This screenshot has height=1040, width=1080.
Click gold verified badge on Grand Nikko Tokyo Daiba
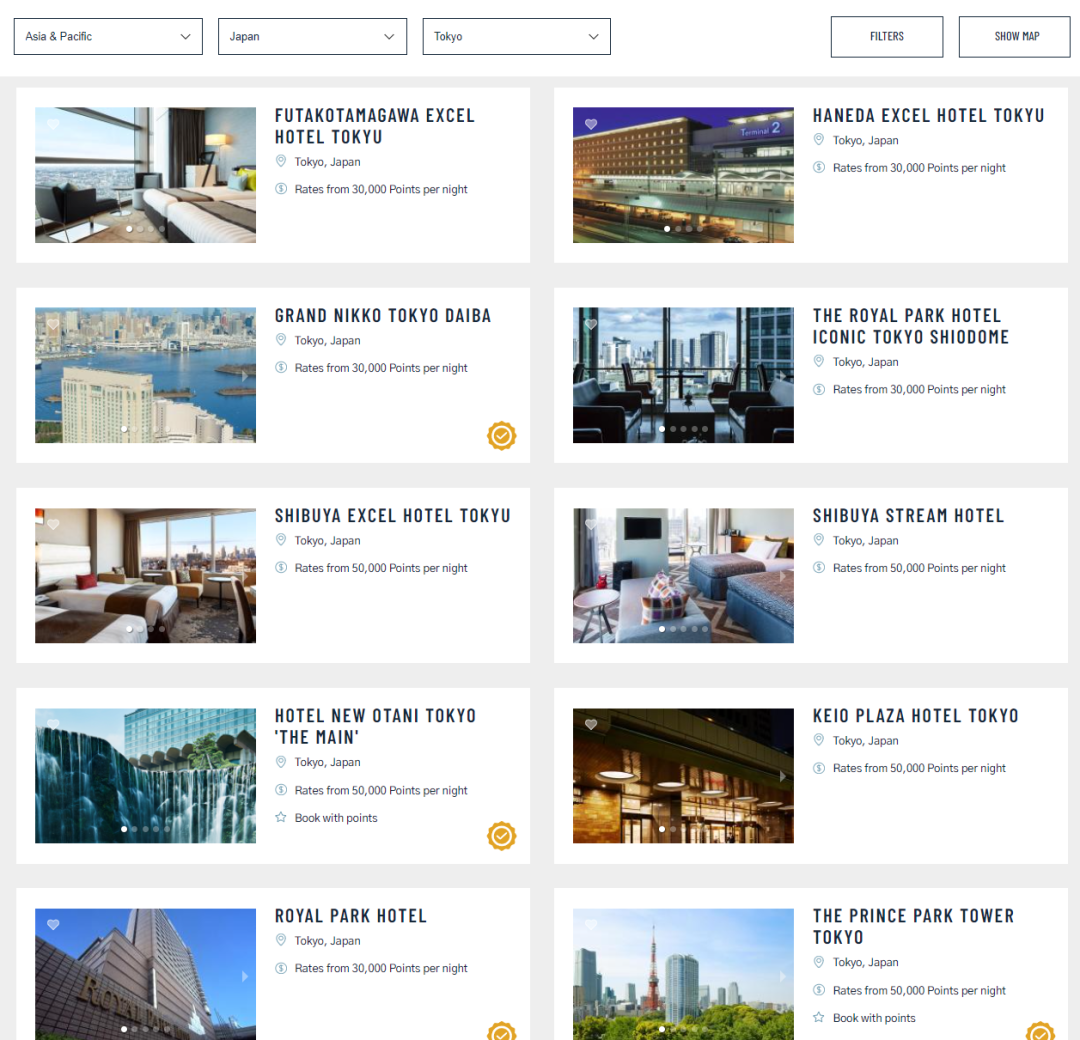coord(501,436)
